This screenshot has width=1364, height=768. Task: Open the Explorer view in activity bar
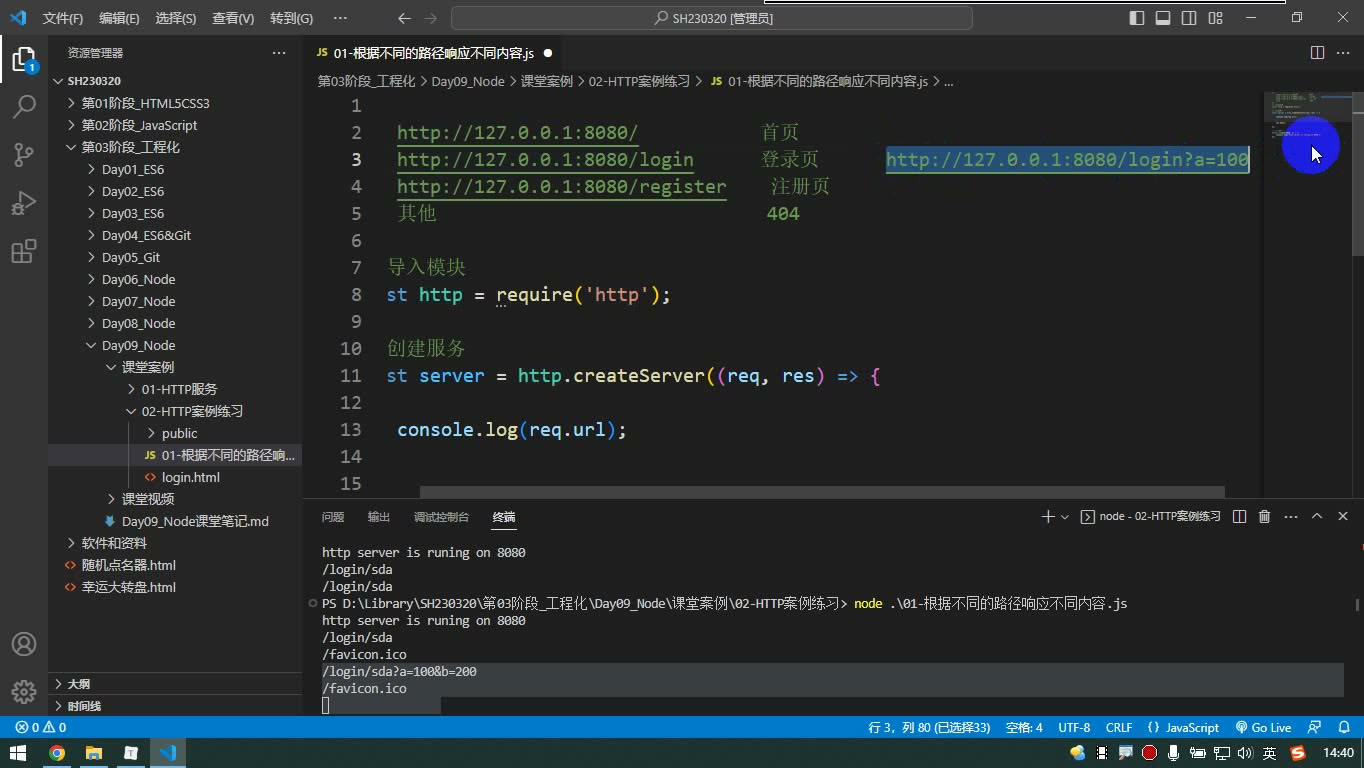coord(23,59)
